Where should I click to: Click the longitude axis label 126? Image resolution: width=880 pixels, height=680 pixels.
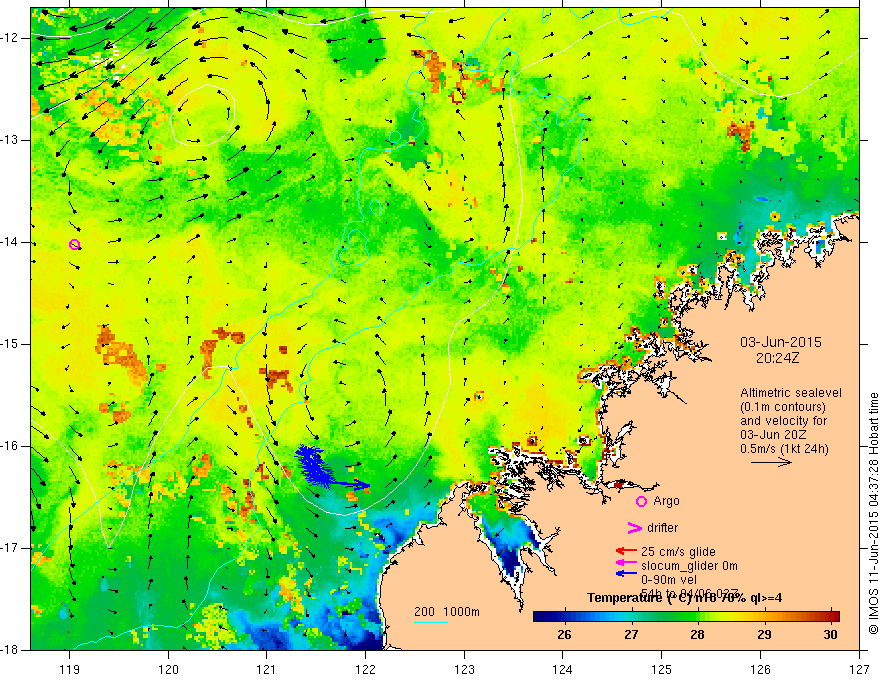pyautogui.click(x=760, y=669)
